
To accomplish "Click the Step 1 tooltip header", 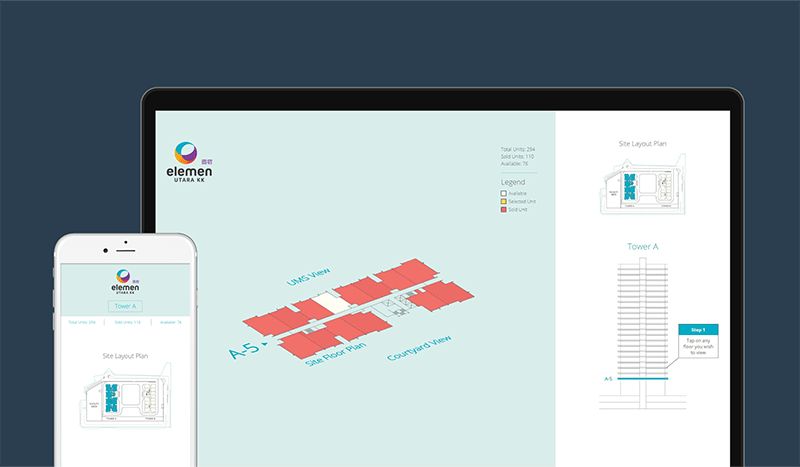I will point(698,329).
